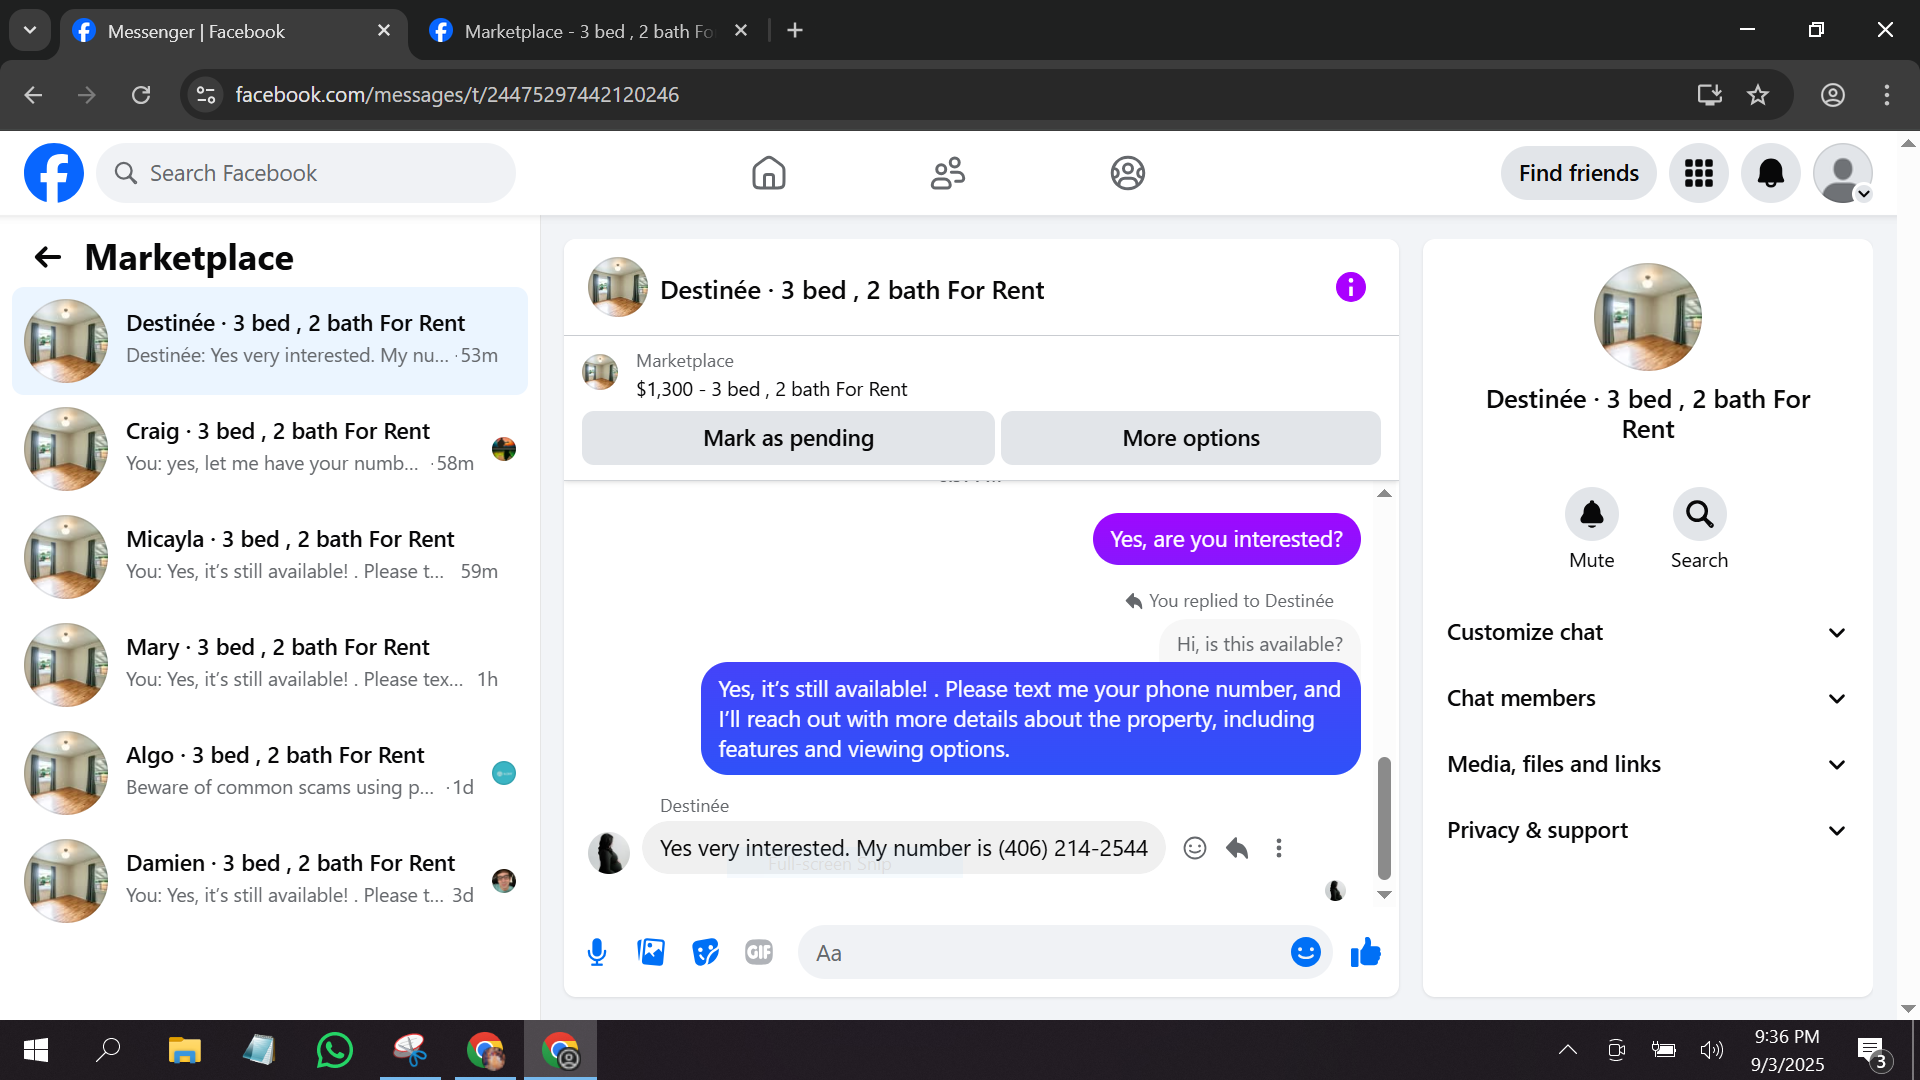Open a new browser tab

pyautogui.click(x=795, y=31)
